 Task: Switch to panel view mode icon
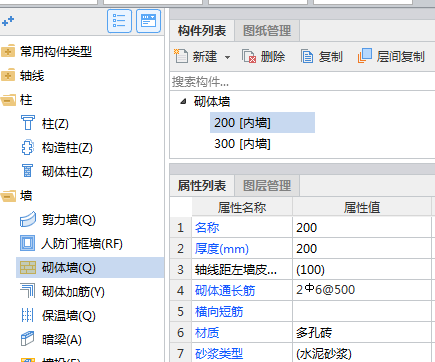pyautogui.click(x=148, y=21)
